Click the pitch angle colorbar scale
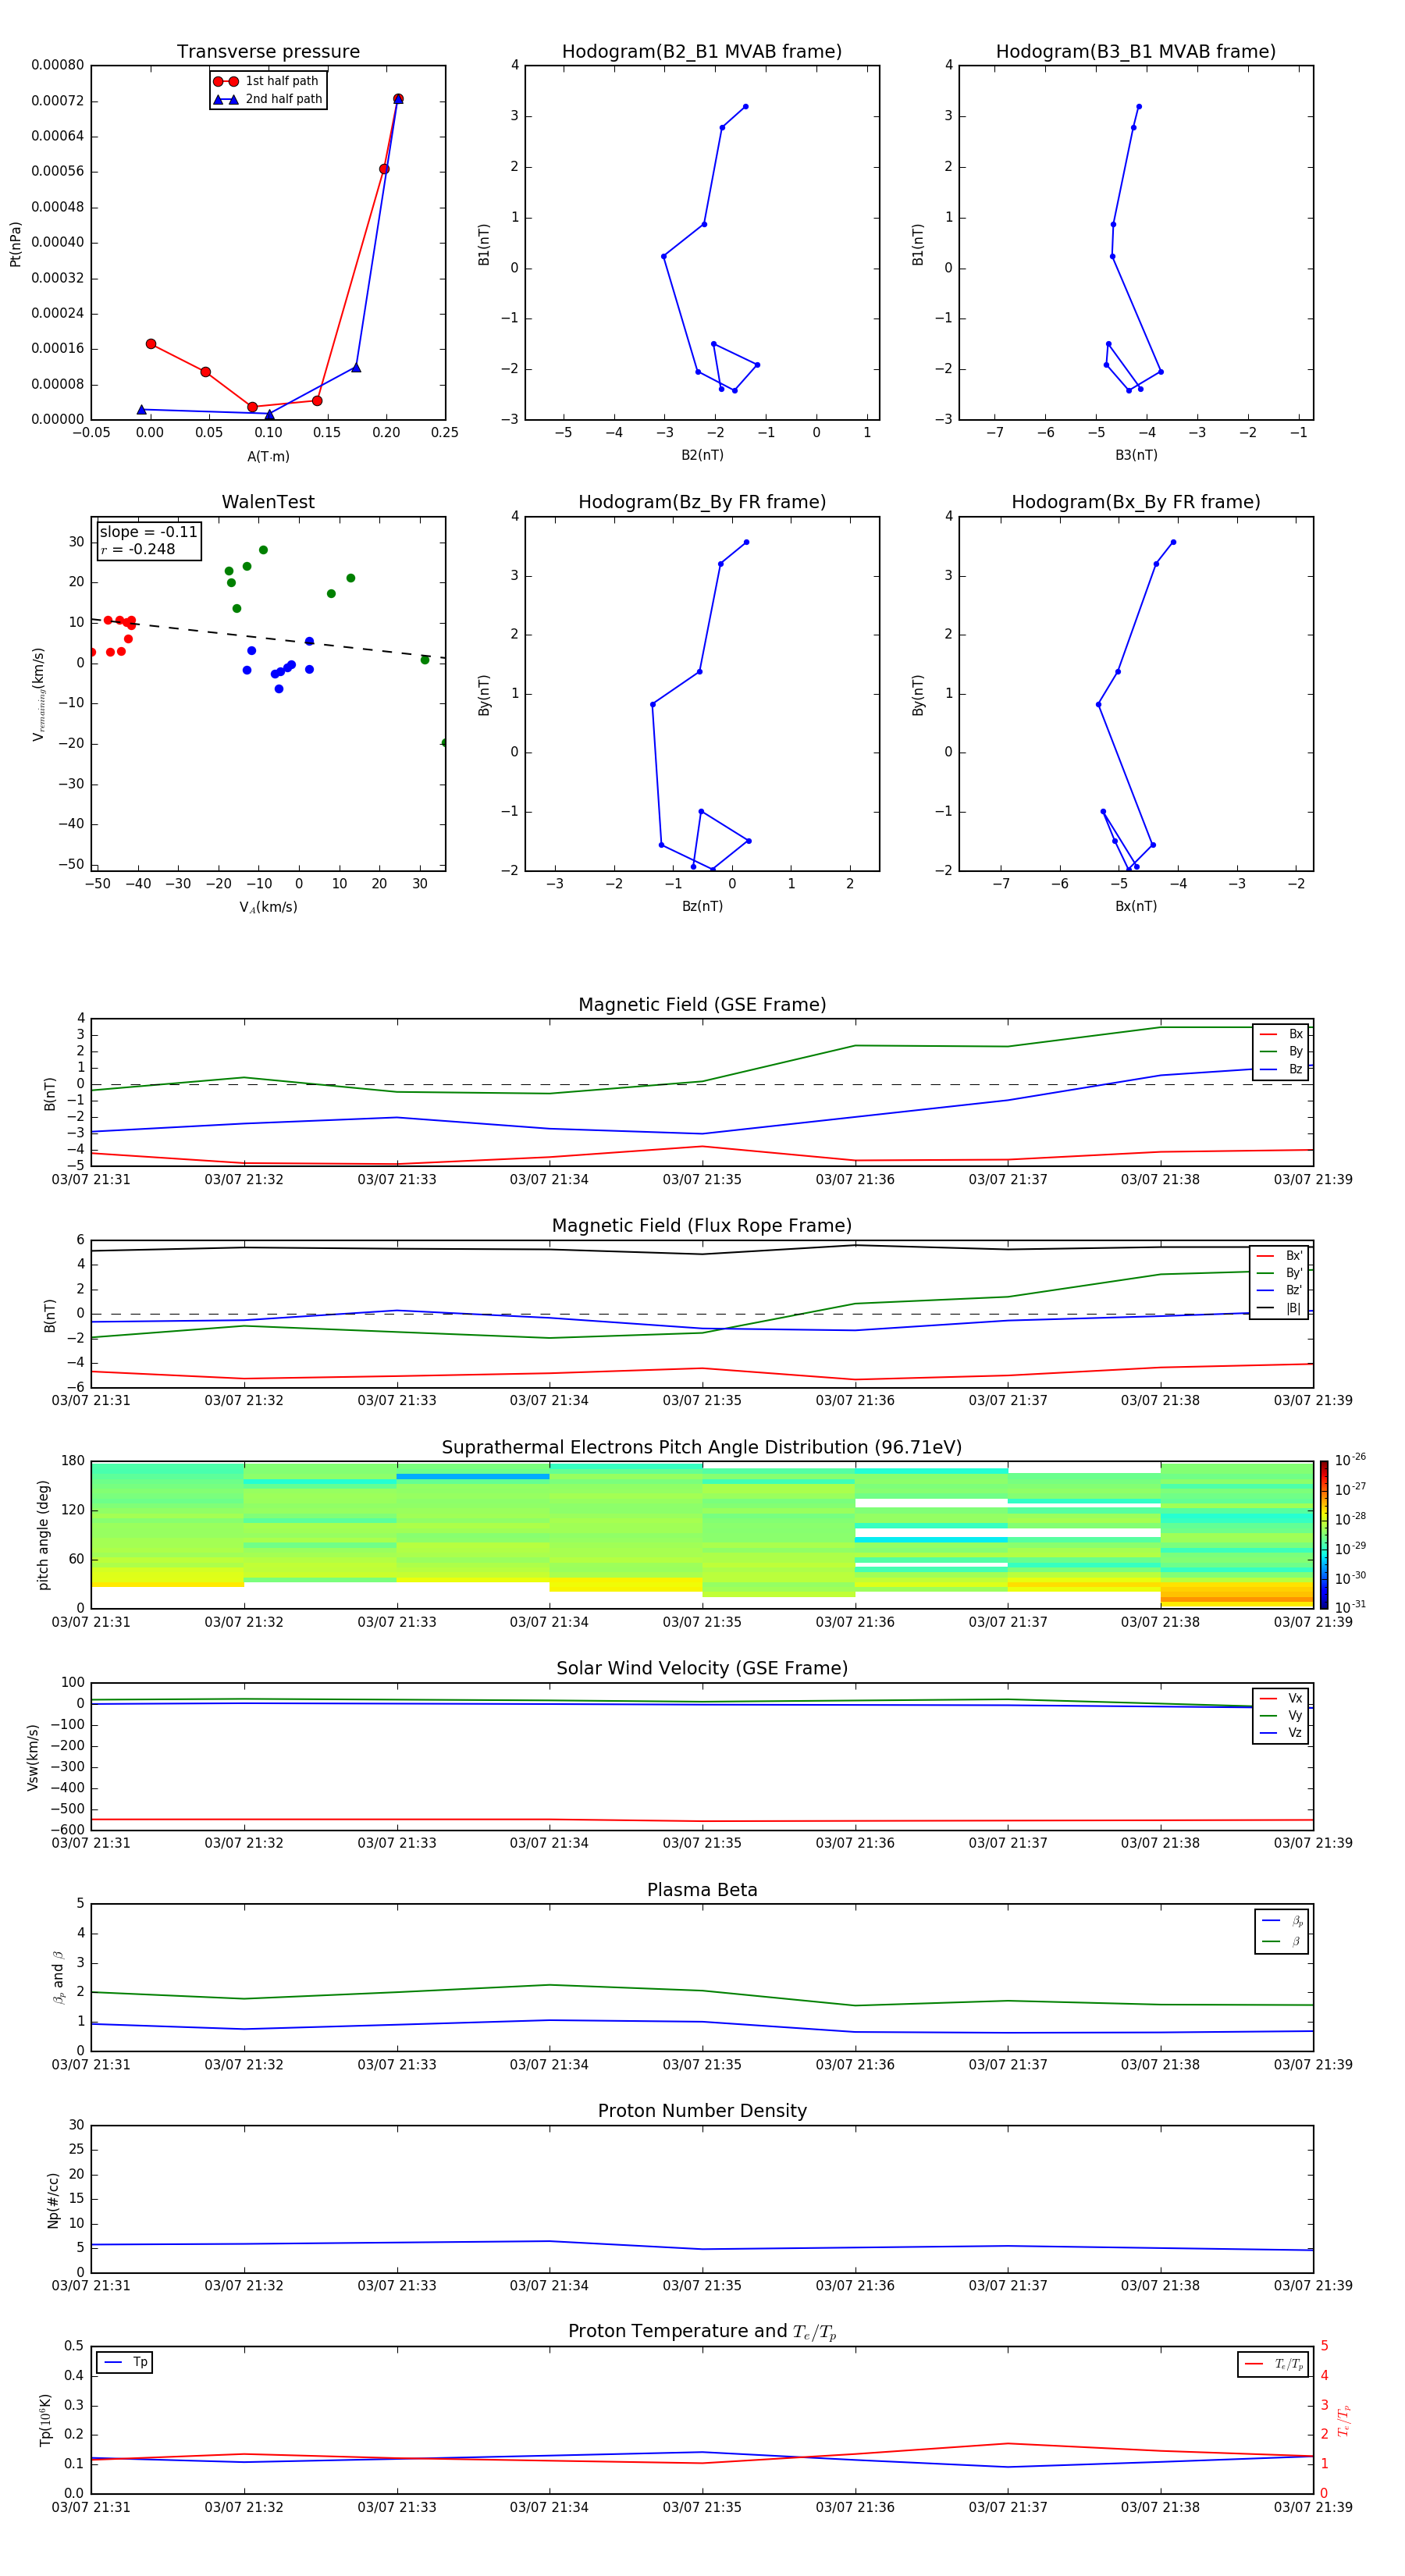 point(1324,1534)
